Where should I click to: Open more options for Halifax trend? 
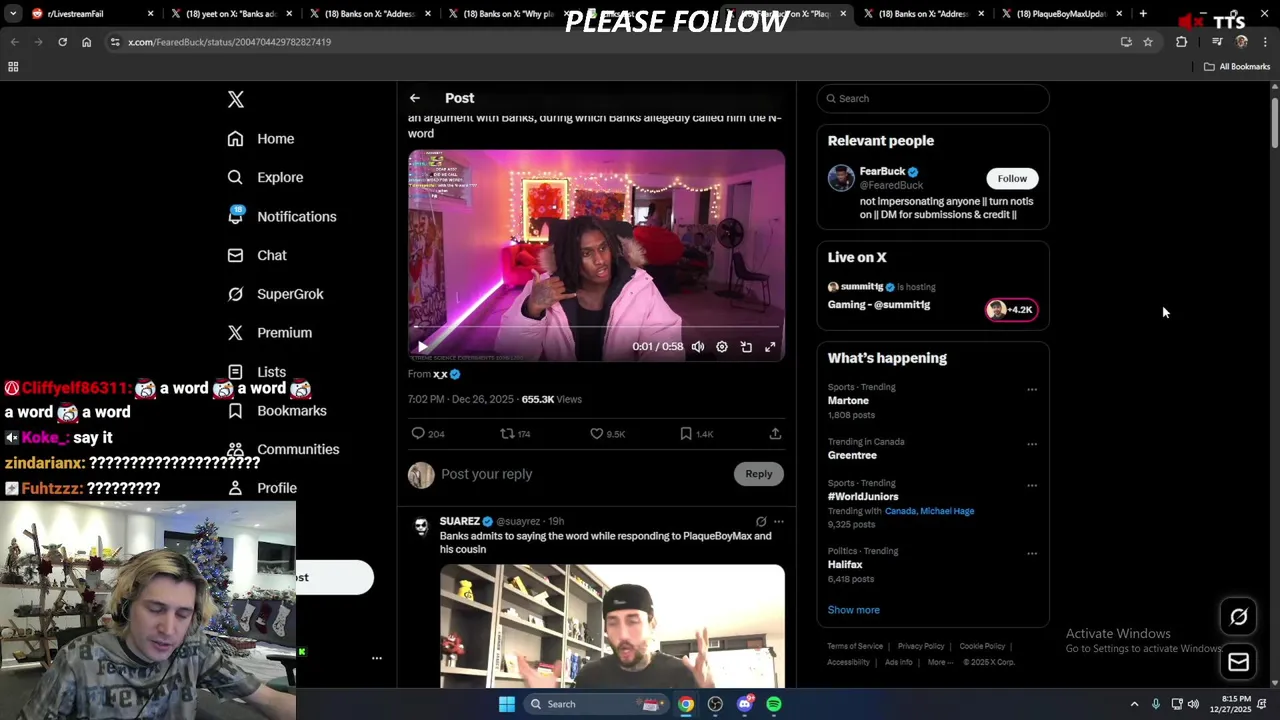click(x=1032, y=553)
